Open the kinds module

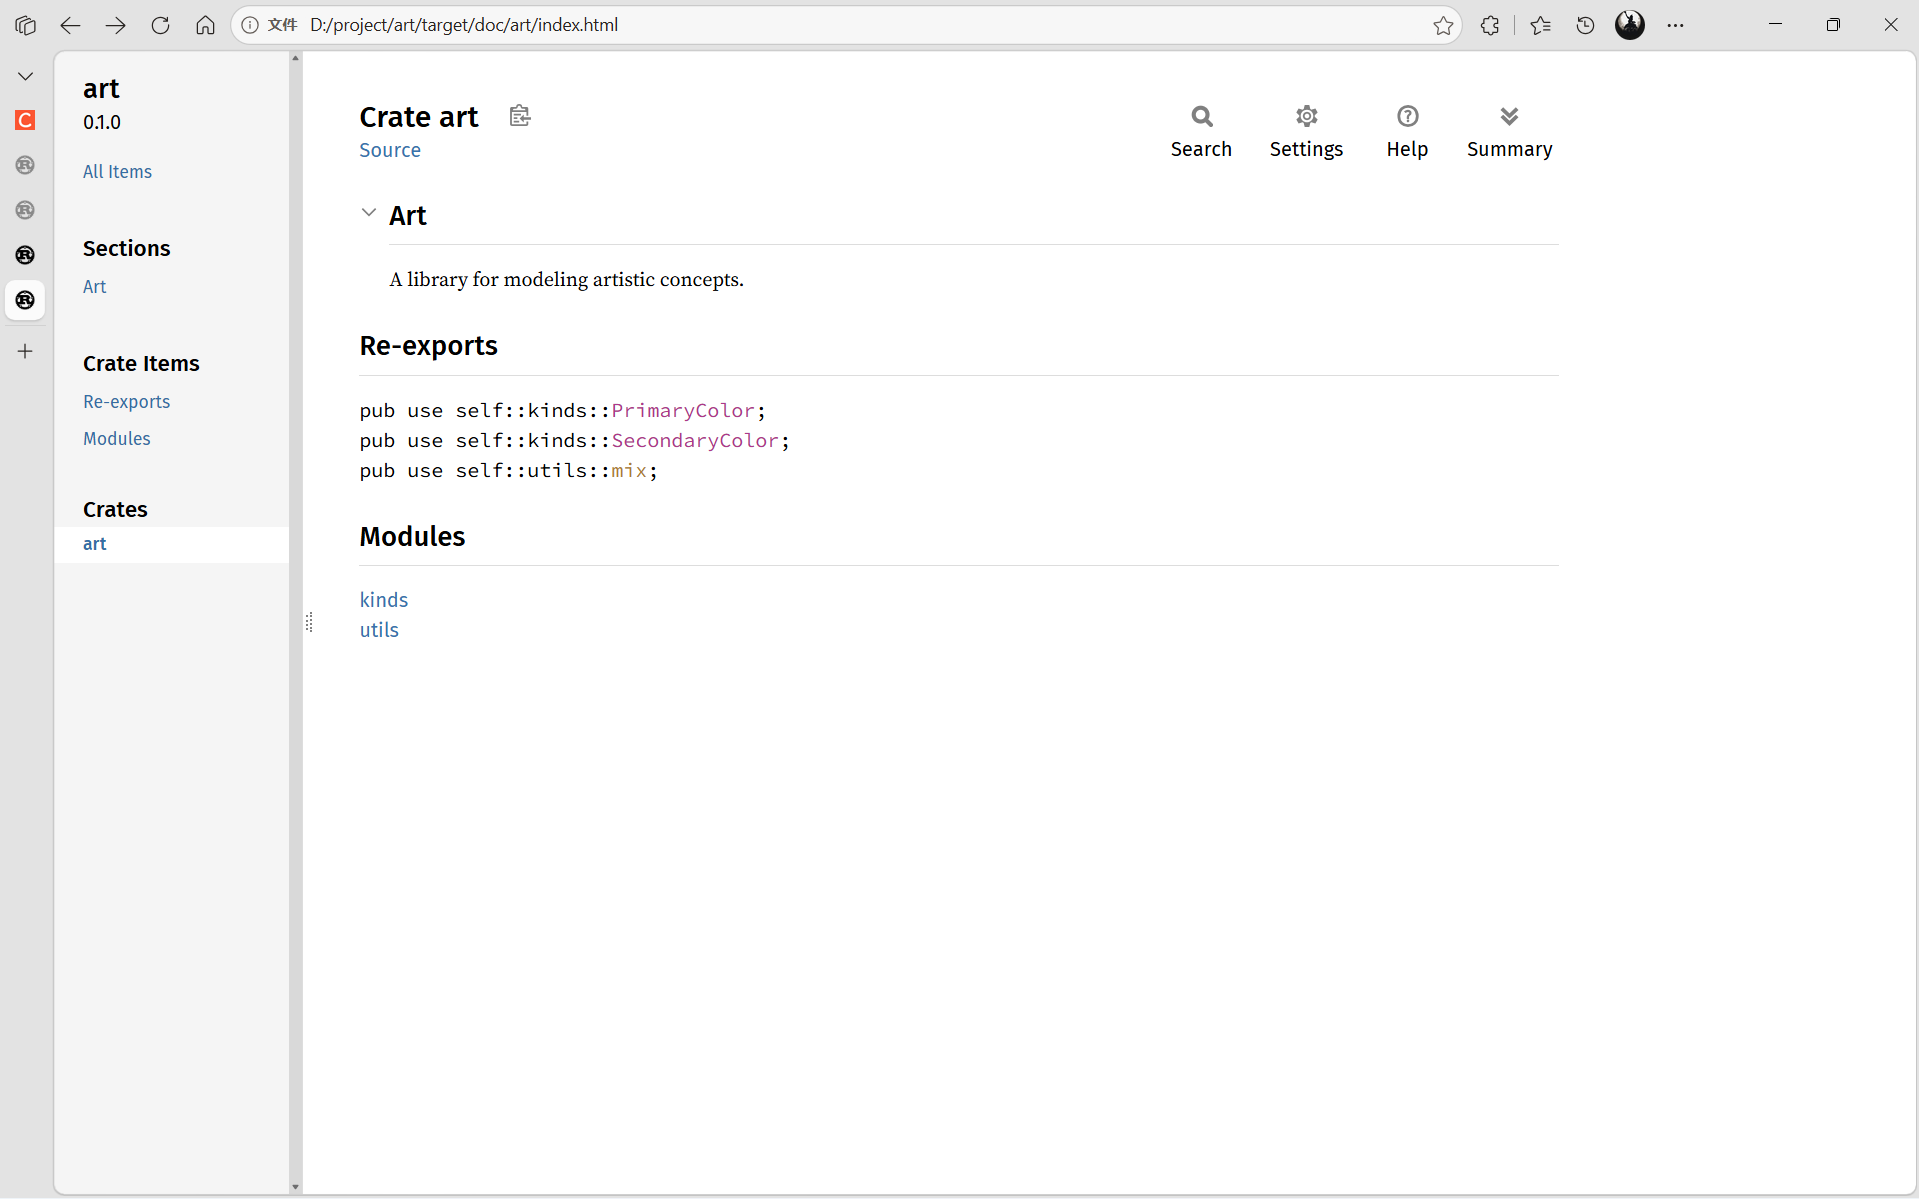[x=384, y=600]
